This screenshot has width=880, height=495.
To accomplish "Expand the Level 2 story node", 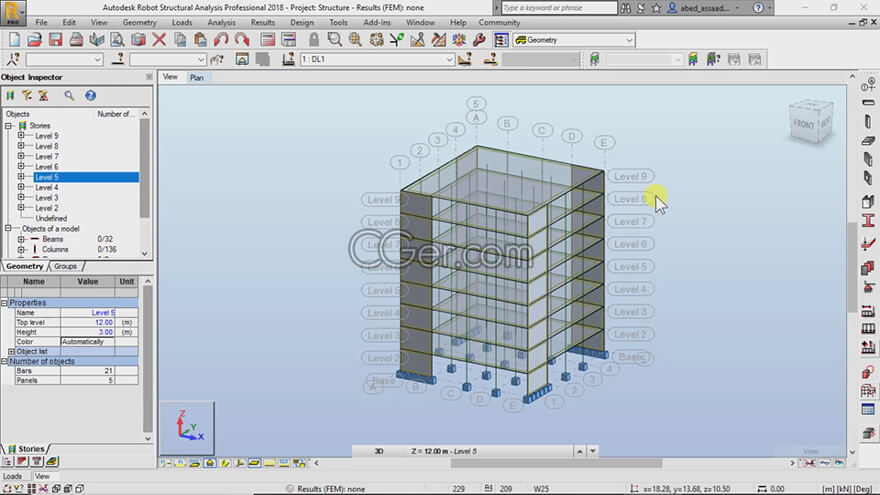I will point(21,208).
